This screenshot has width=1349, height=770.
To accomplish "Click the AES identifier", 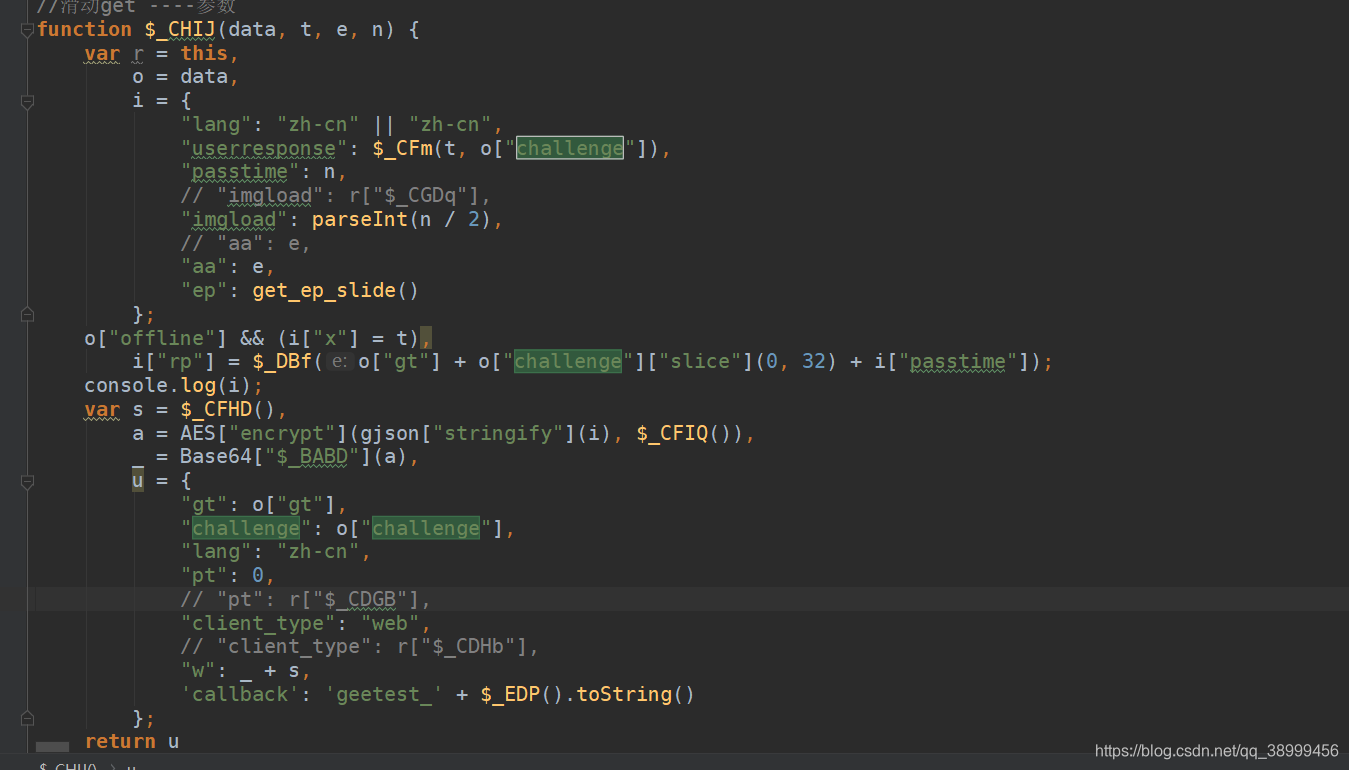I will pyautogui.click(x=198, y=433).
